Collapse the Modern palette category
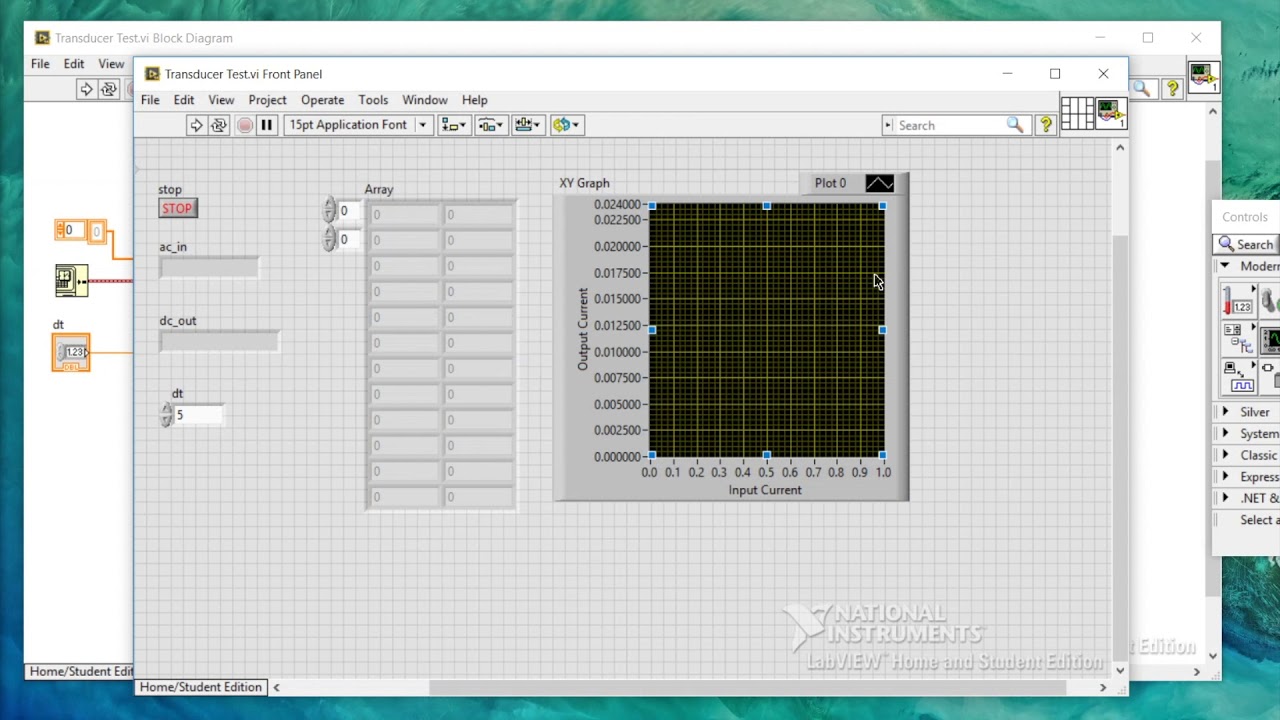Image resolution: width=1280 pixels, height=720 pixels. click(x=1225, y=266)
